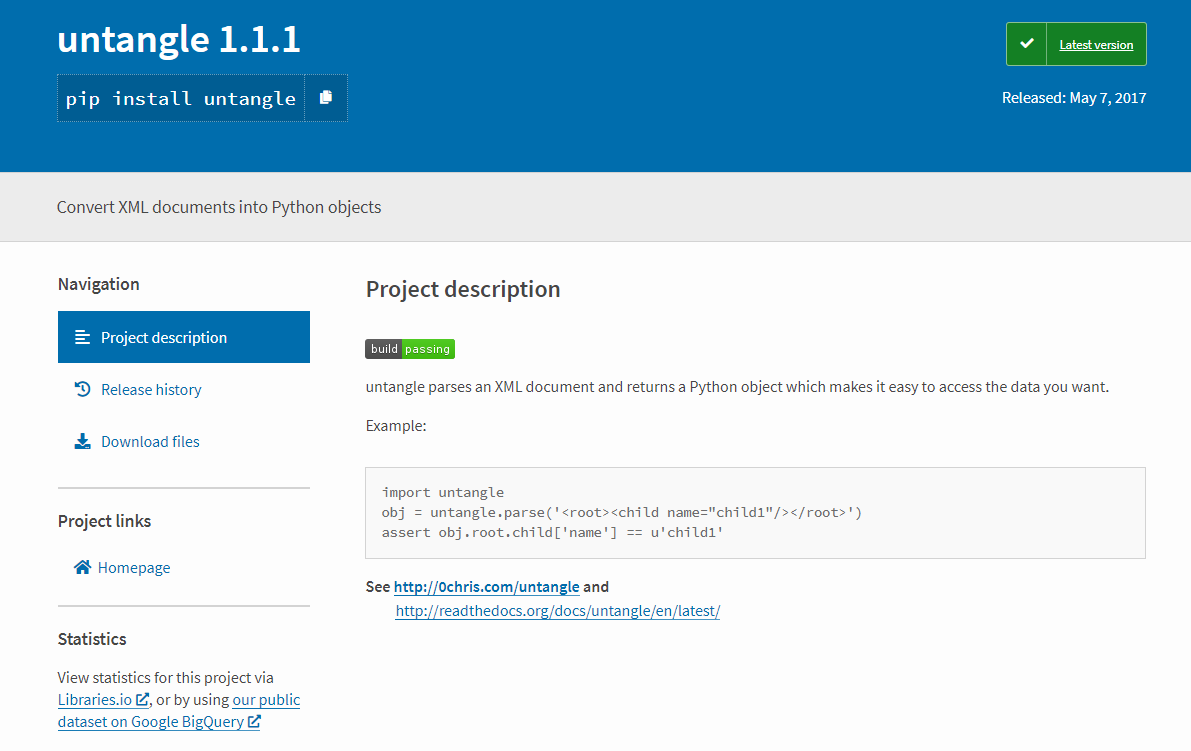Image resolution: width=1191 pixels, height=751 pixels.
Task: Click the Example: label above the code block
Action: coord(396,426)
